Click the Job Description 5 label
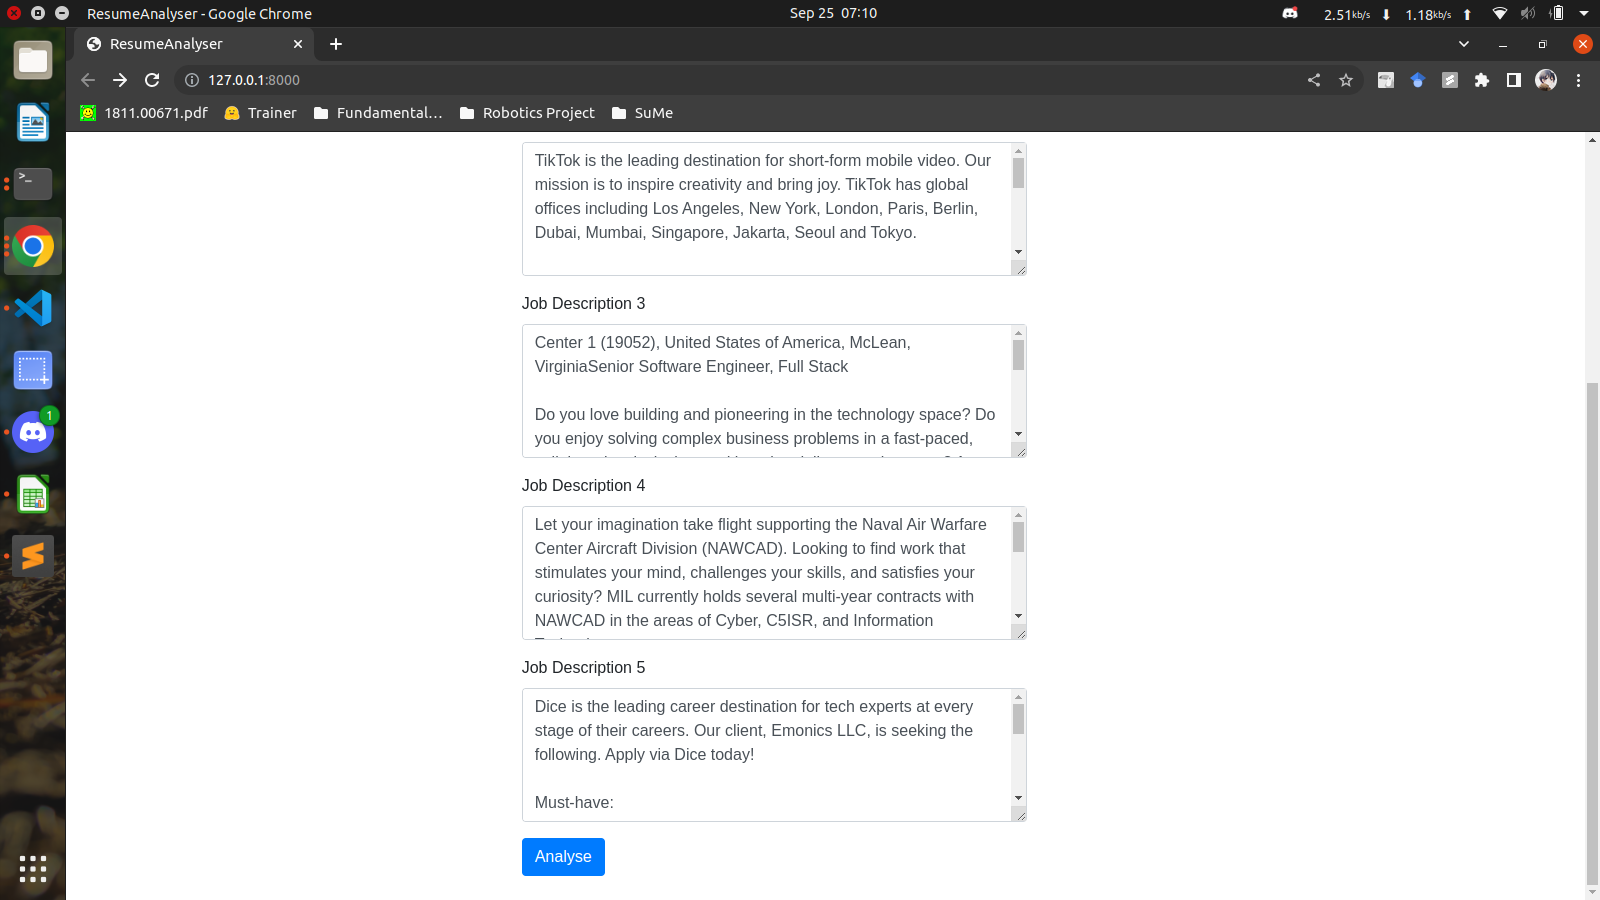Image resolution: width=1600 pixels, height=900 pixels. (x=583, y=668)
